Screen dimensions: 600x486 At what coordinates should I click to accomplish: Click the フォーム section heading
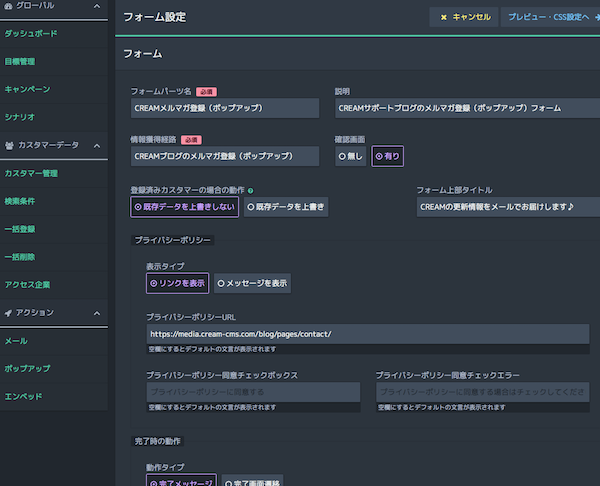coord(143,54)
